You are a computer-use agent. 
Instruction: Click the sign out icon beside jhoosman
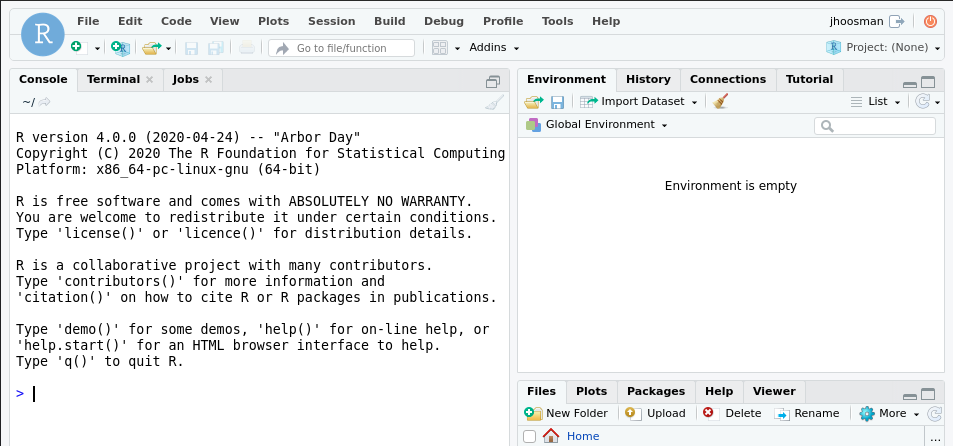click(896, 21)
